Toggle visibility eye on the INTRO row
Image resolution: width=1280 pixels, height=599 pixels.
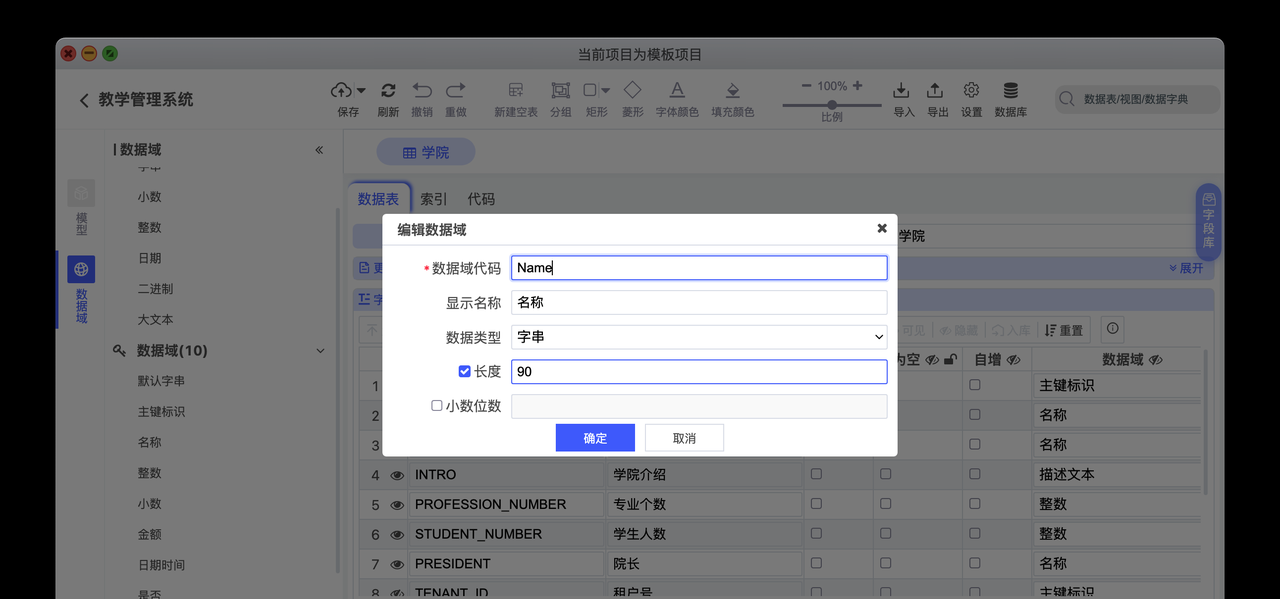(397, 475)
